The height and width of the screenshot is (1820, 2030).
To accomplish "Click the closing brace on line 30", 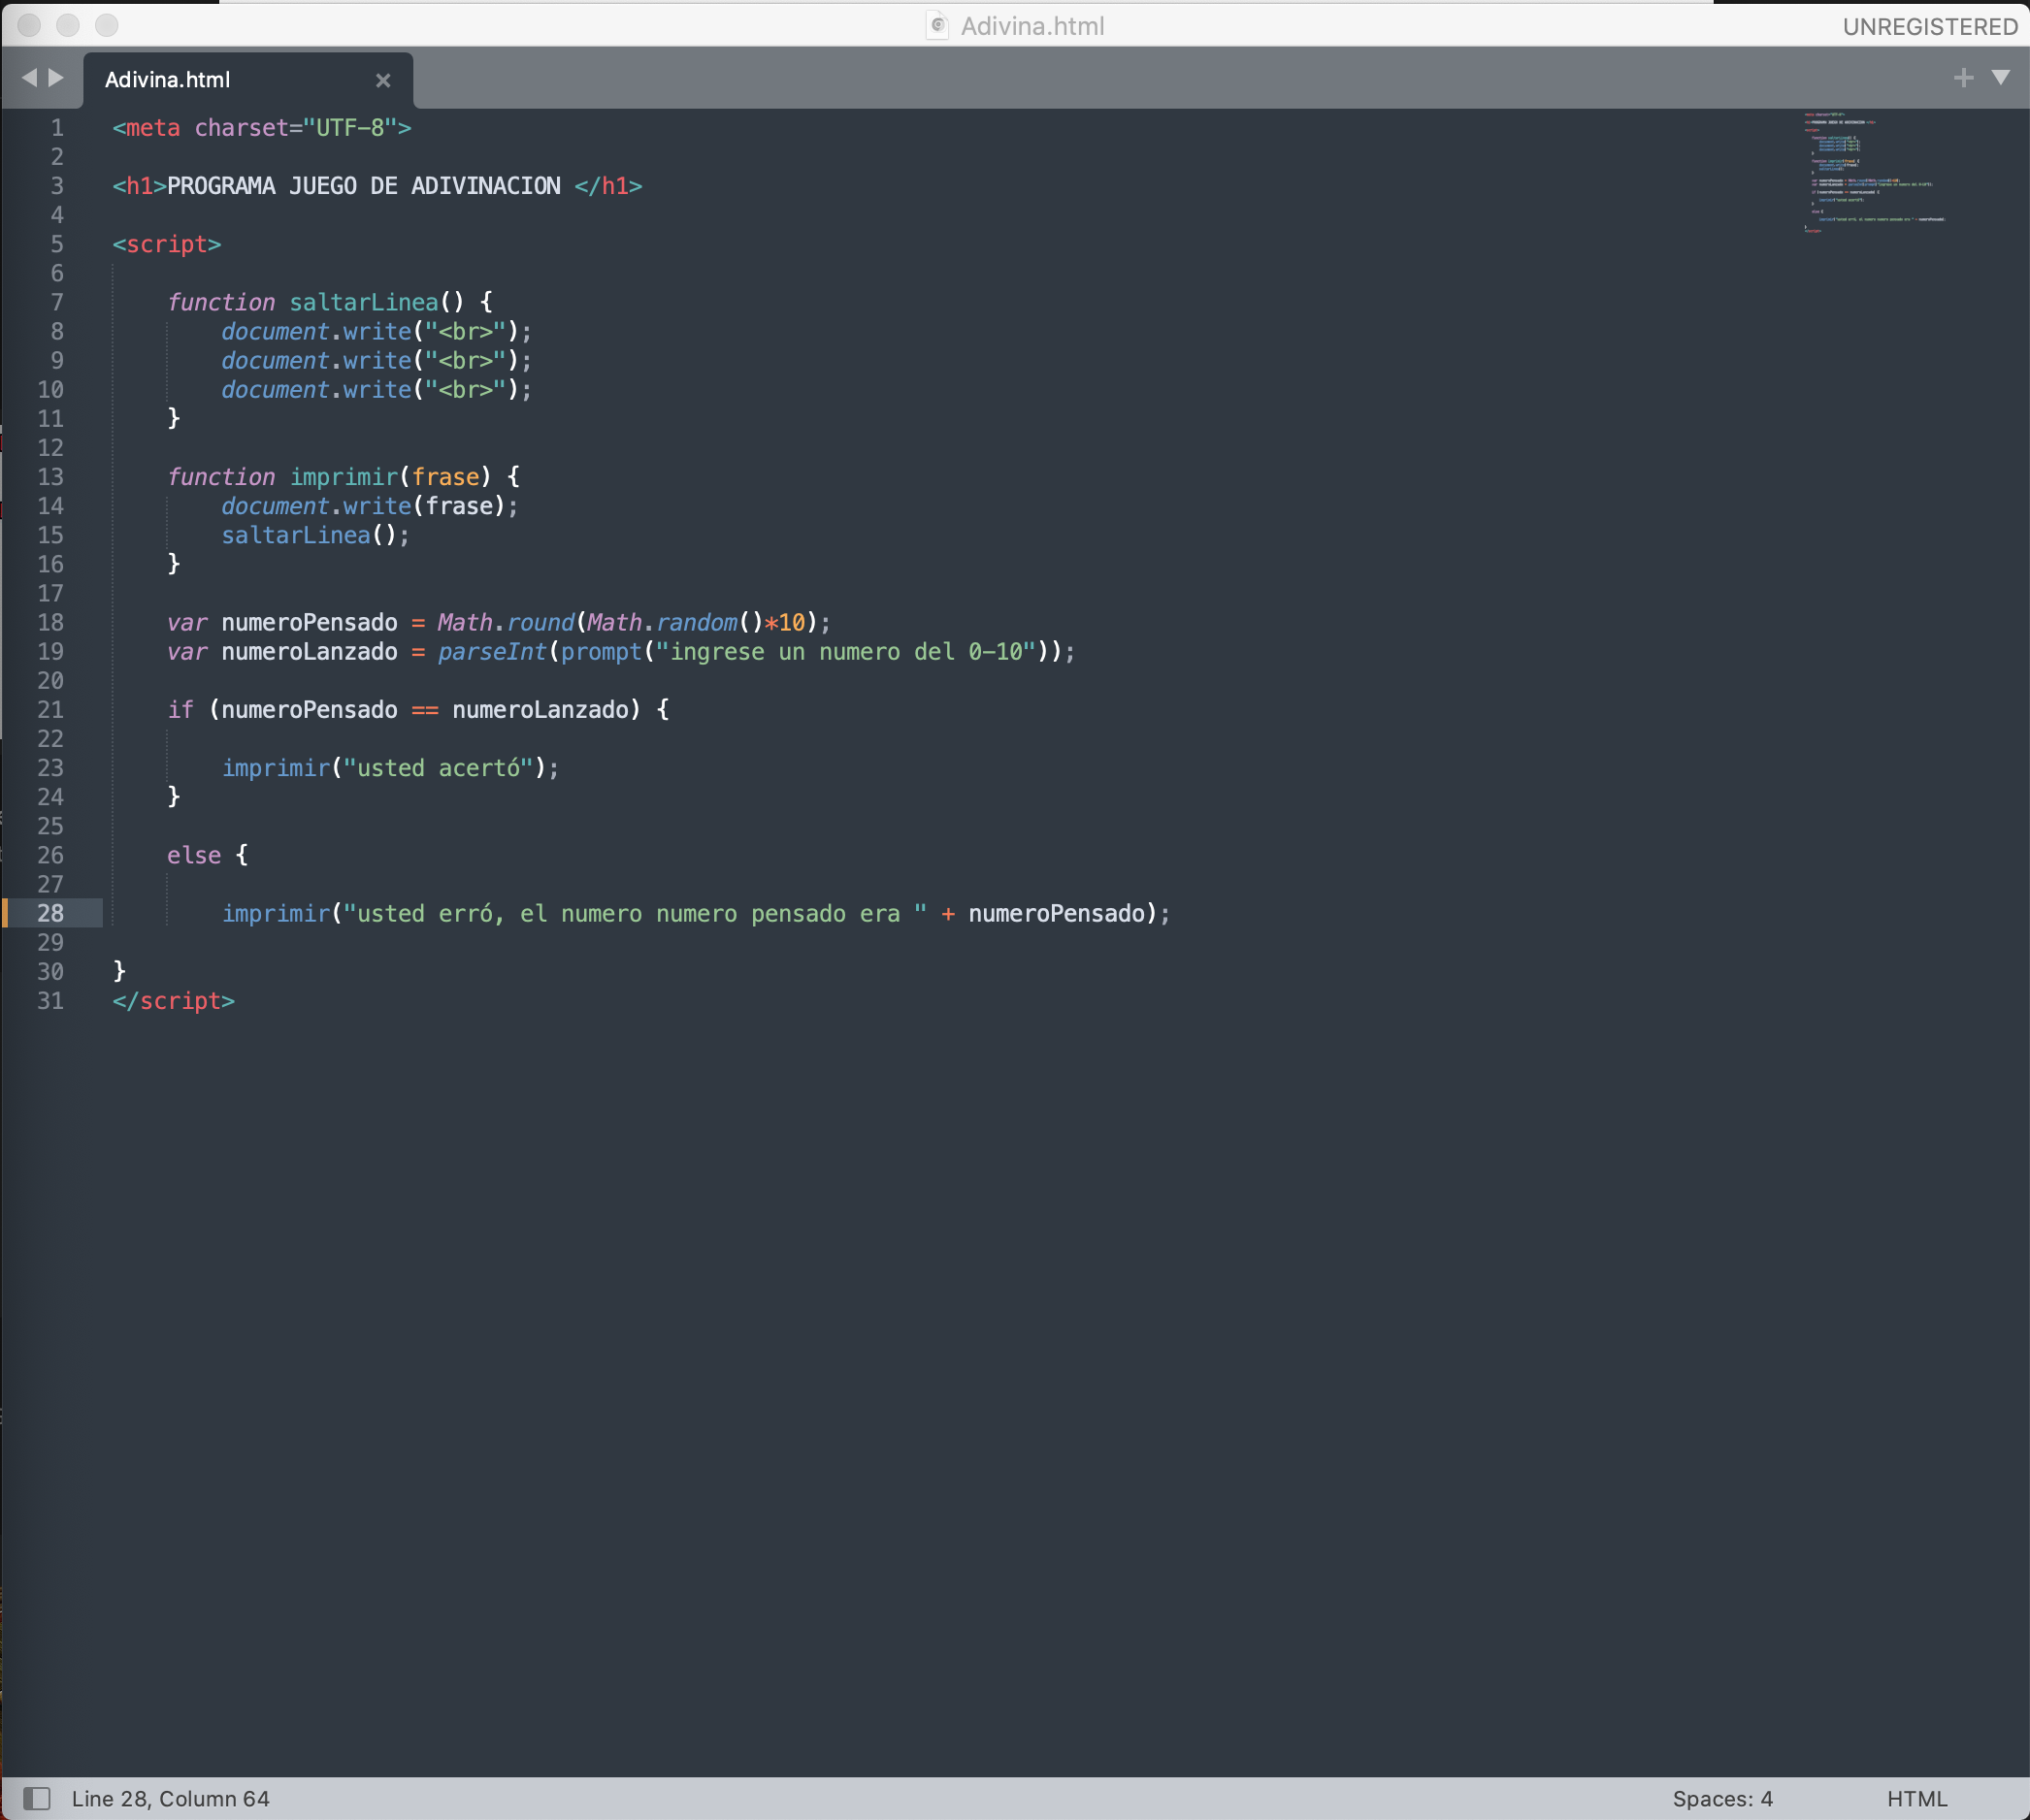I will (x=120, y=971).
